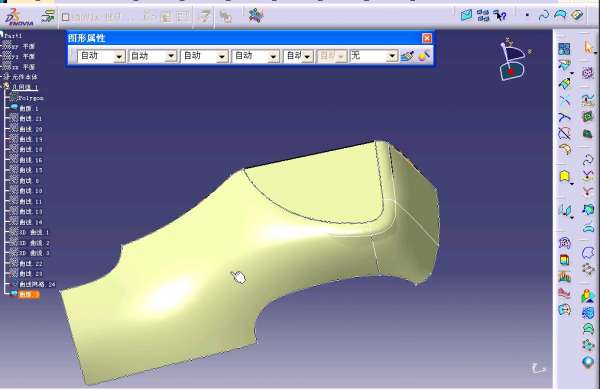Select the arrow selection tool in right toolbar
Screen dimensions: 600x389
point(588,47)
